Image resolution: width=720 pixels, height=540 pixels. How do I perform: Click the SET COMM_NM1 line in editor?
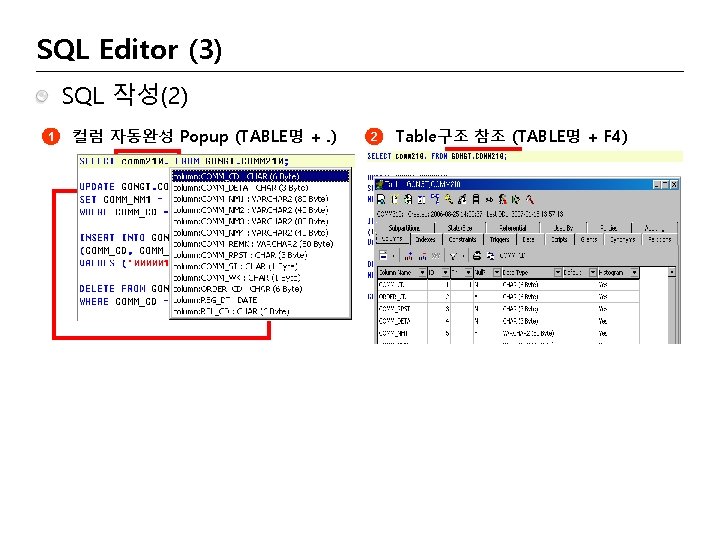[121, 199]
